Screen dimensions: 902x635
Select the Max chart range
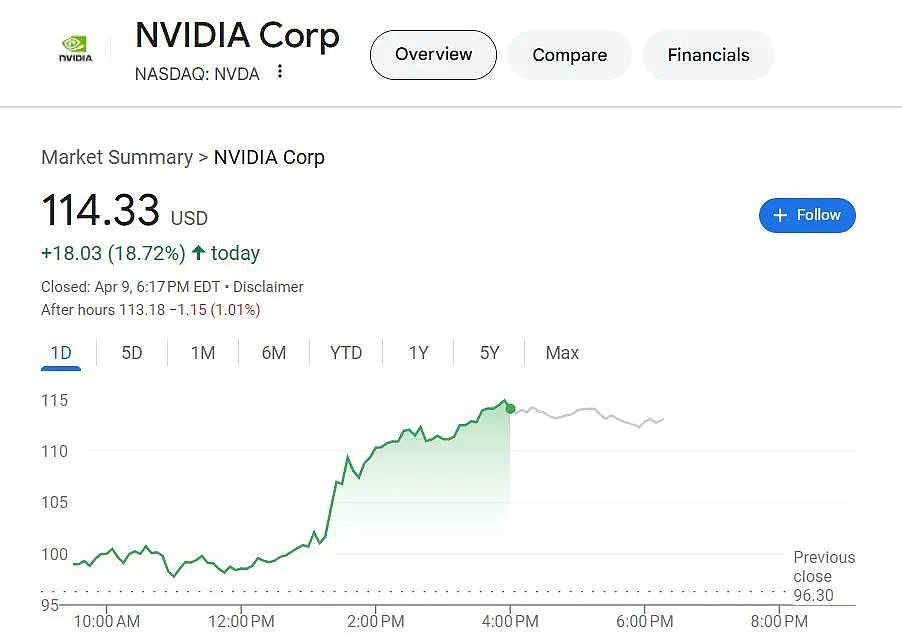tap(562, 353)
